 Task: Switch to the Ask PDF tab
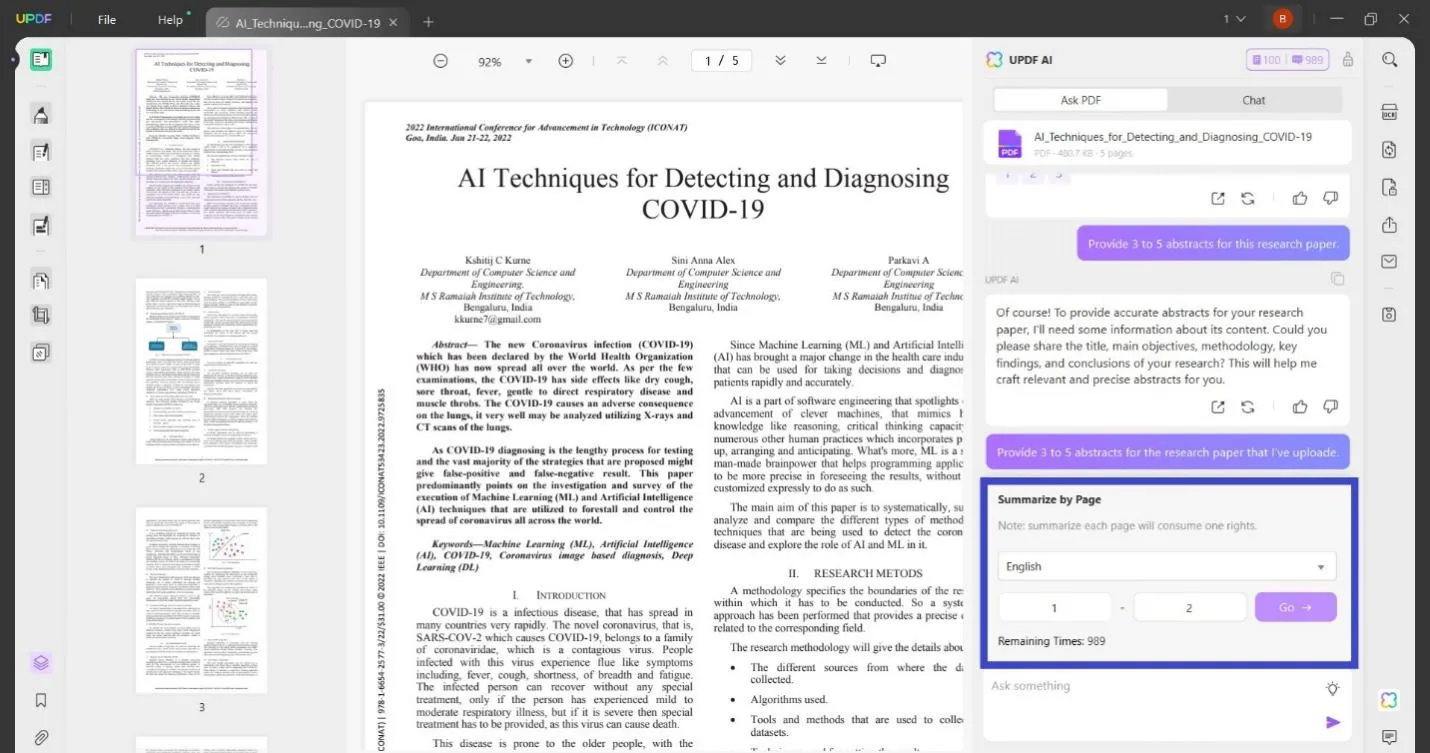[1080, 100]
